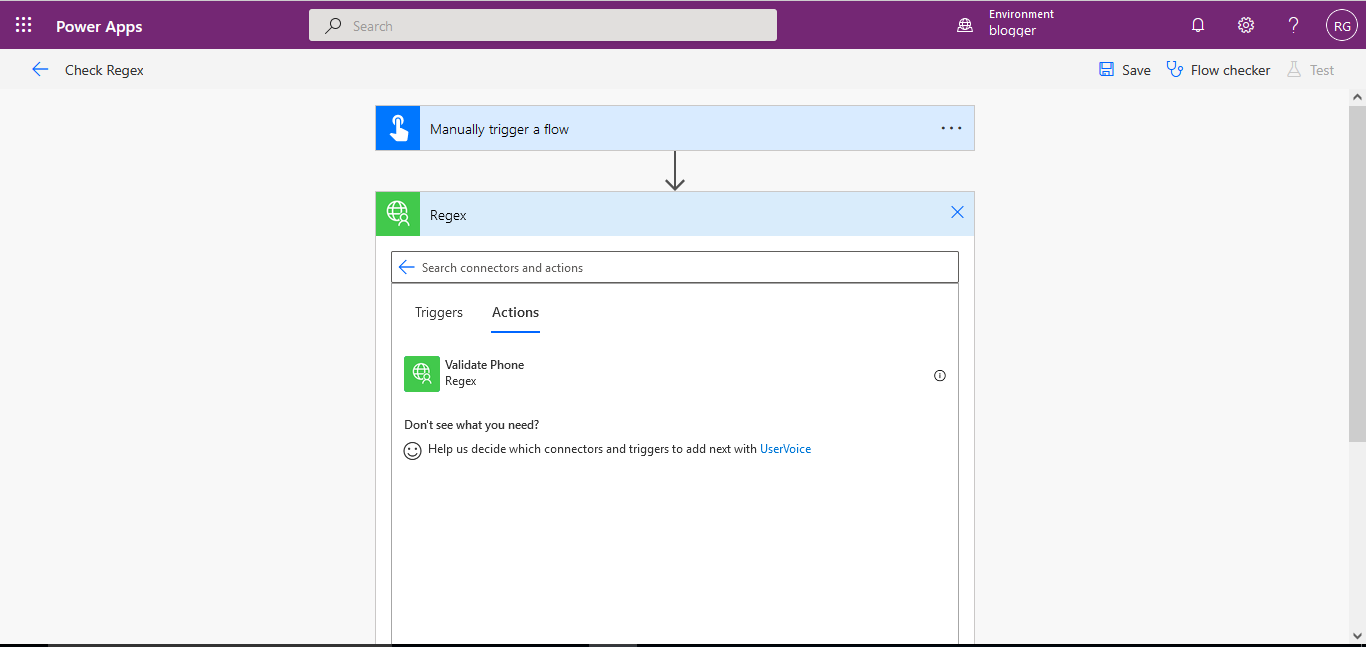This screenshot has width=1366, height=647.
Task: Click the scrollbar down arrow
Action: click(1357, 636)
